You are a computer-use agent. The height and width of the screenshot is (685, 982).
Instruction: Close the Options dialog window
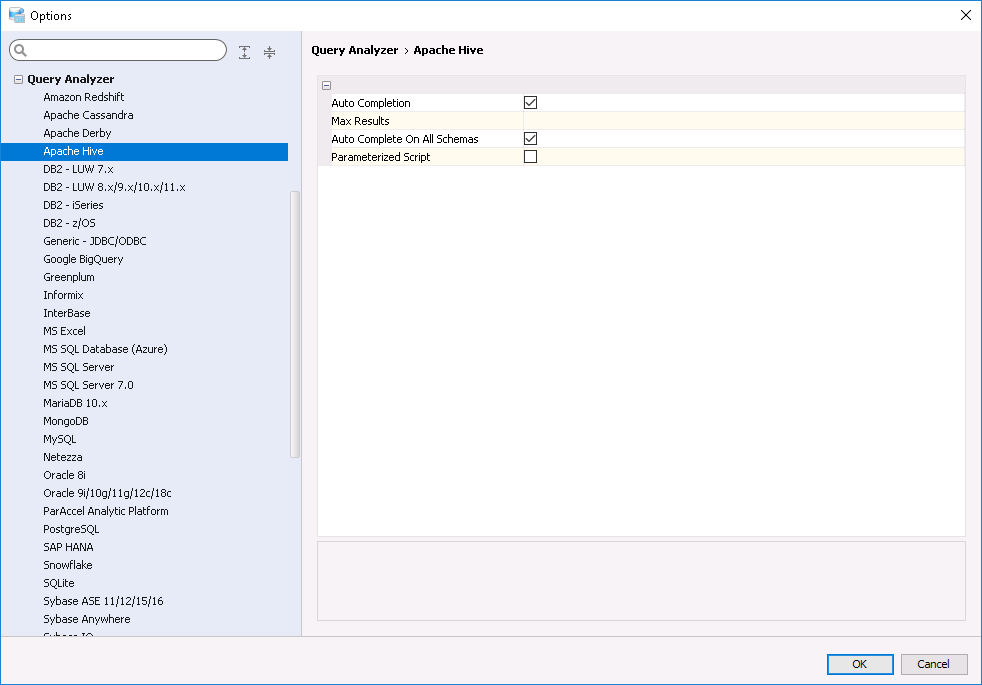[x=965, y=15]
